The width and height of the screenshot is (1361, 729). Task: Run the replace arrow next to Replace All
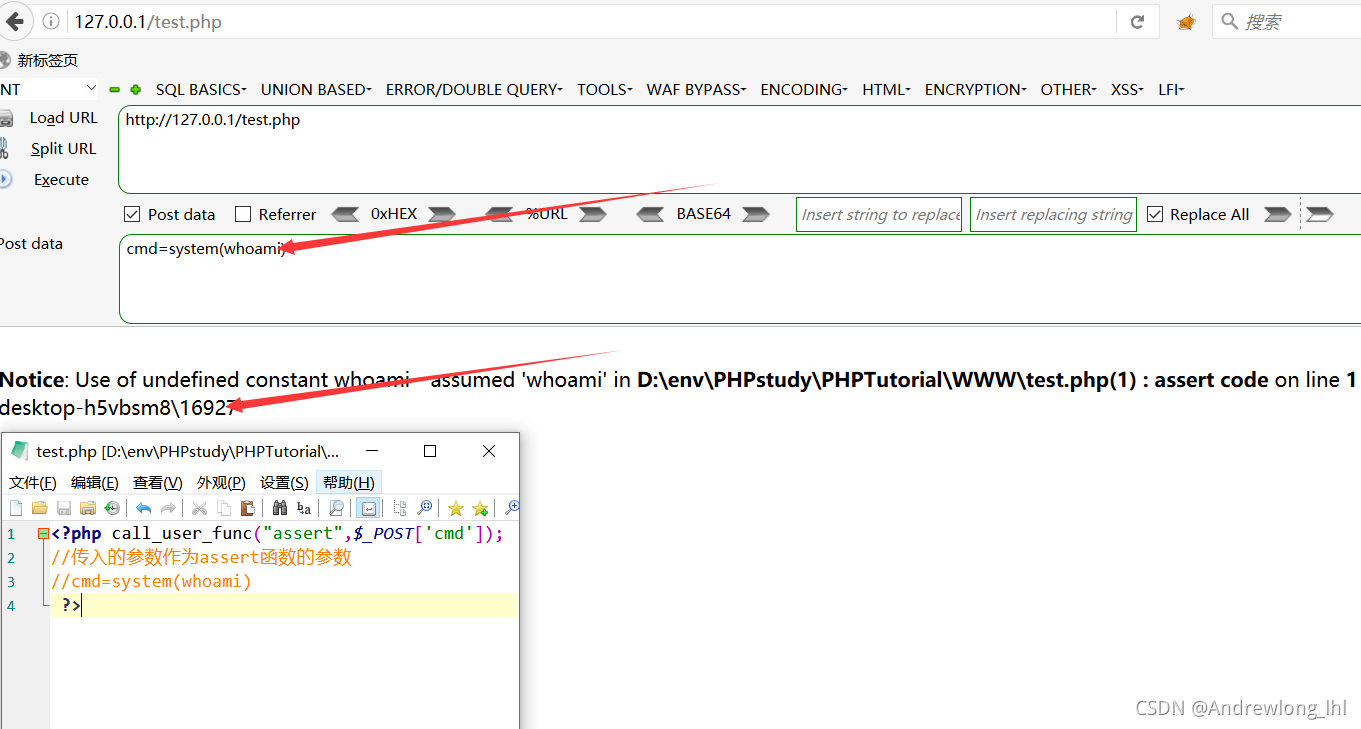tap(1277, 214)
